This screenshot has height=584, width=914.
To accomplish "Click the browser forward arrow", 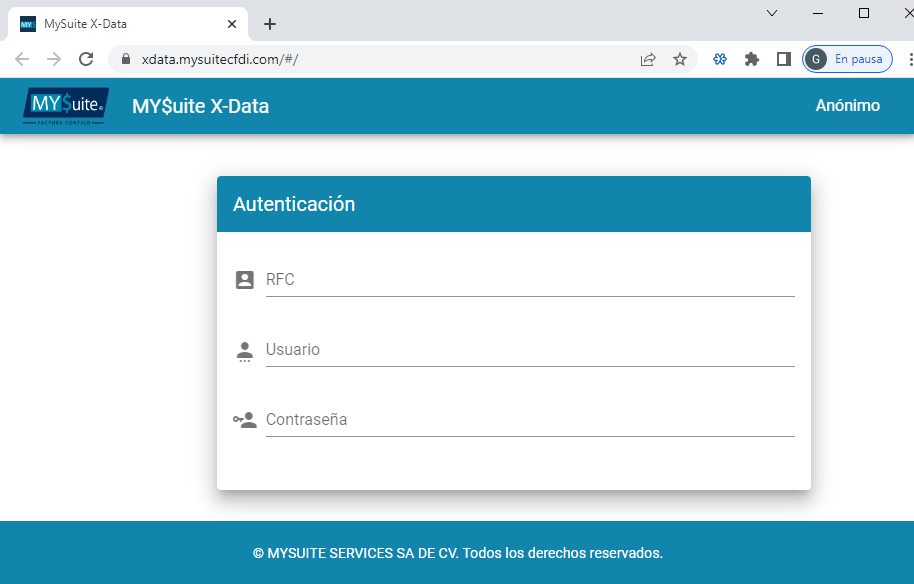I will point(54,59).
